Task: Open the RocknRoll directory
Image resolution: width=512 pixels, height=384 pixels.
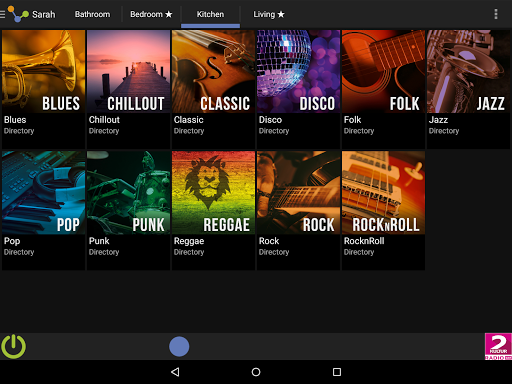Action: pos(383,210)
